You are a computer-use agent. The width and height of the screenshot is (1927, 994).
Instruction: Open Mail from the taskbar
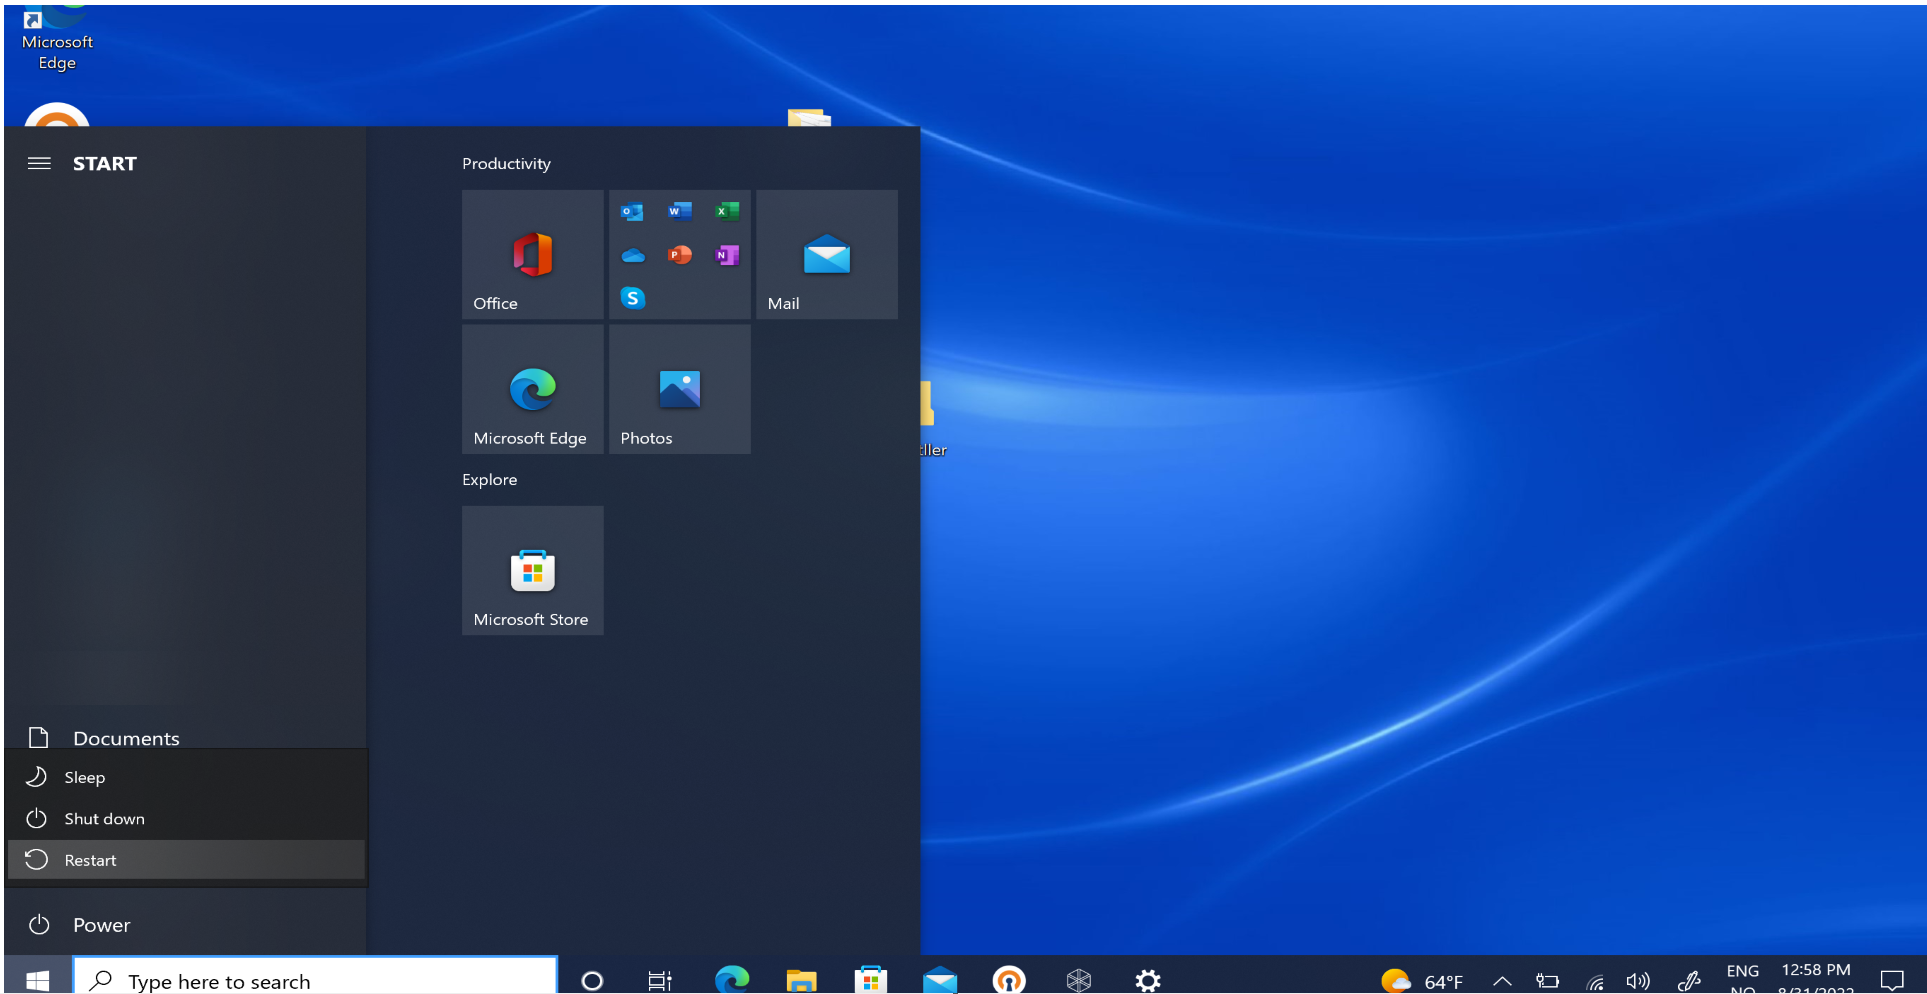(940, 981)
